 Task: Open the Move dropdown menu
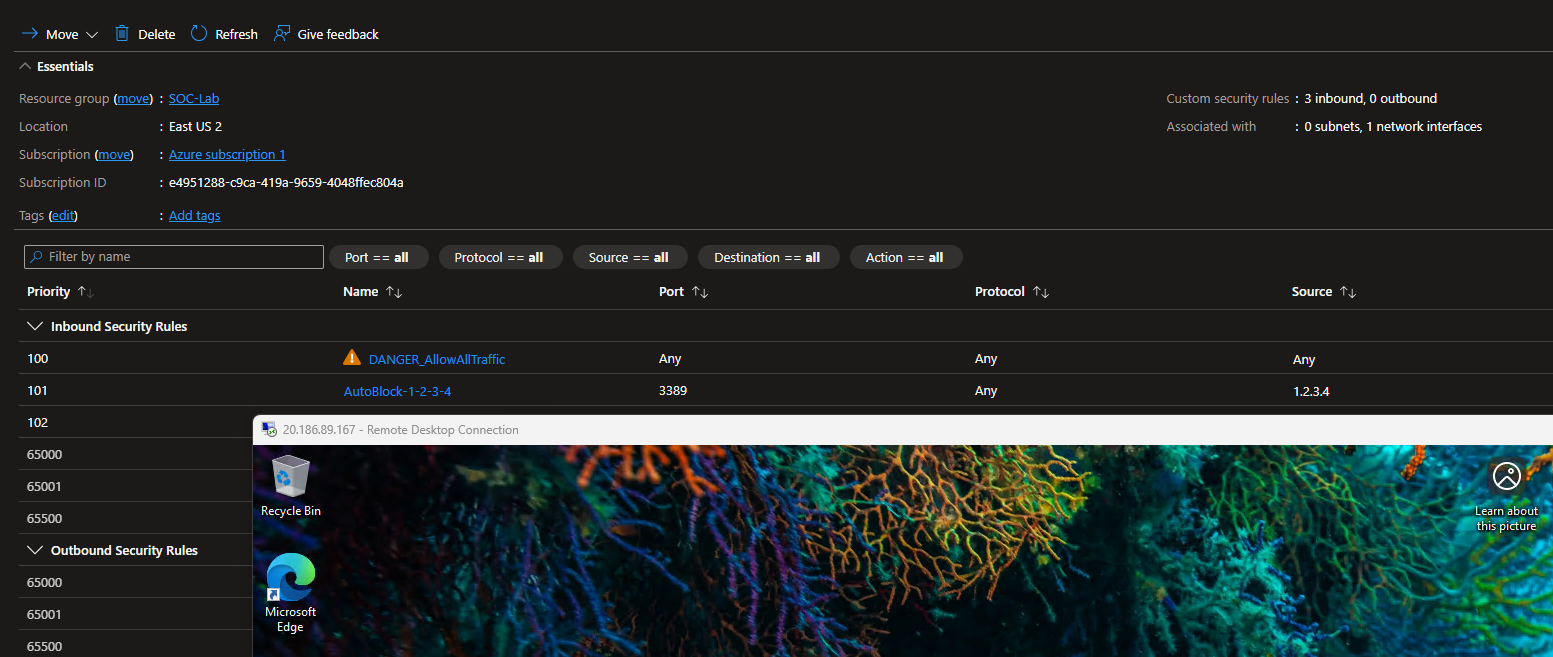92,35
